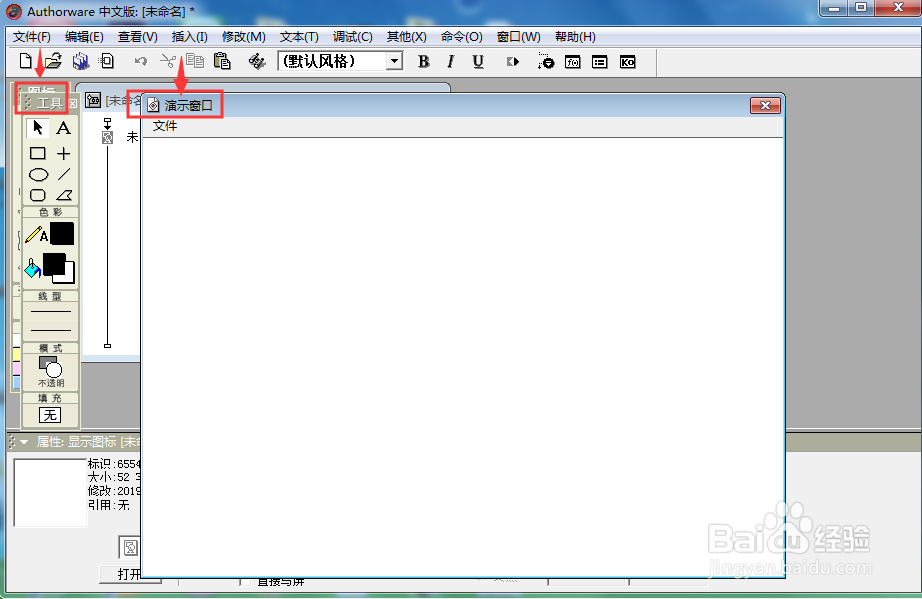922x599 pixels.
Task: Open the 无 fill pattern selector
Action: point(50,415)
